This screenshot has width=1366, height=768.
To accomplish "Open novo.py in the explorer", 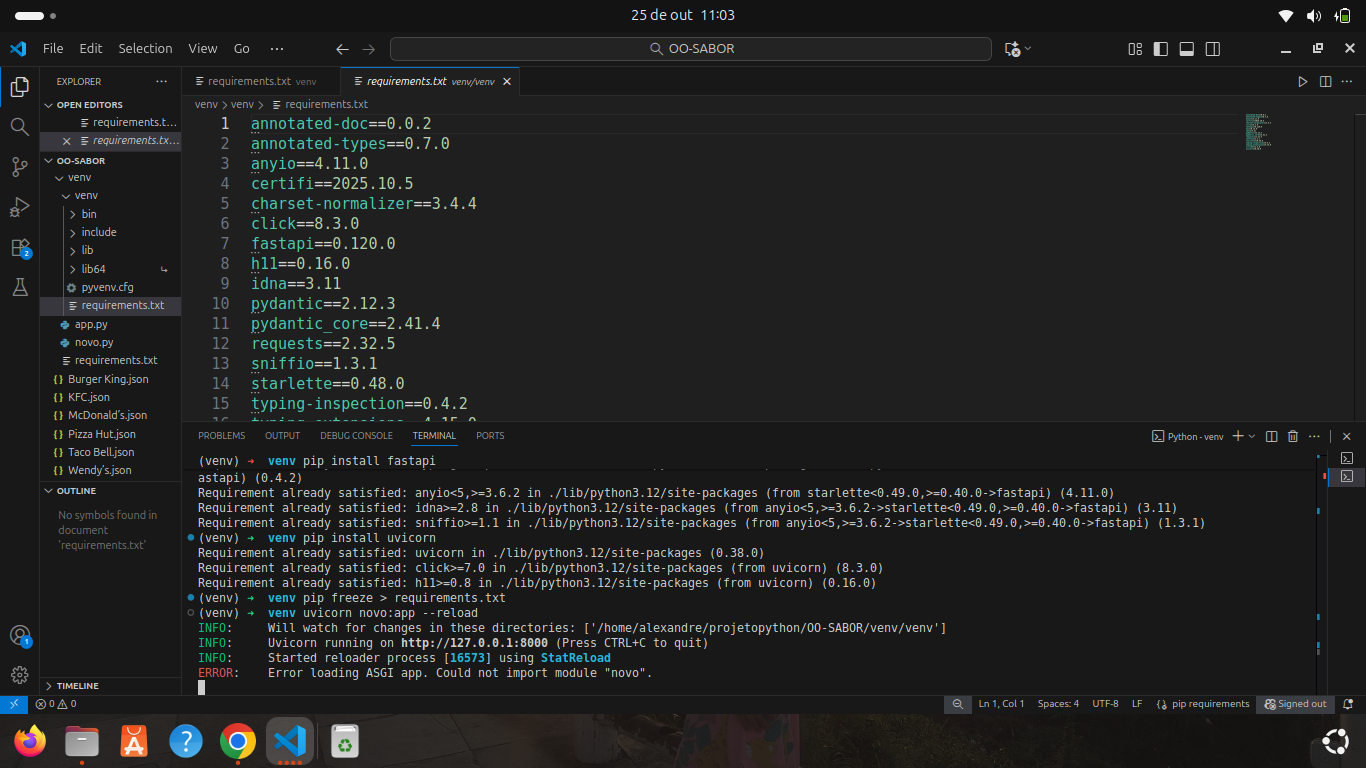I will point(94,342).
